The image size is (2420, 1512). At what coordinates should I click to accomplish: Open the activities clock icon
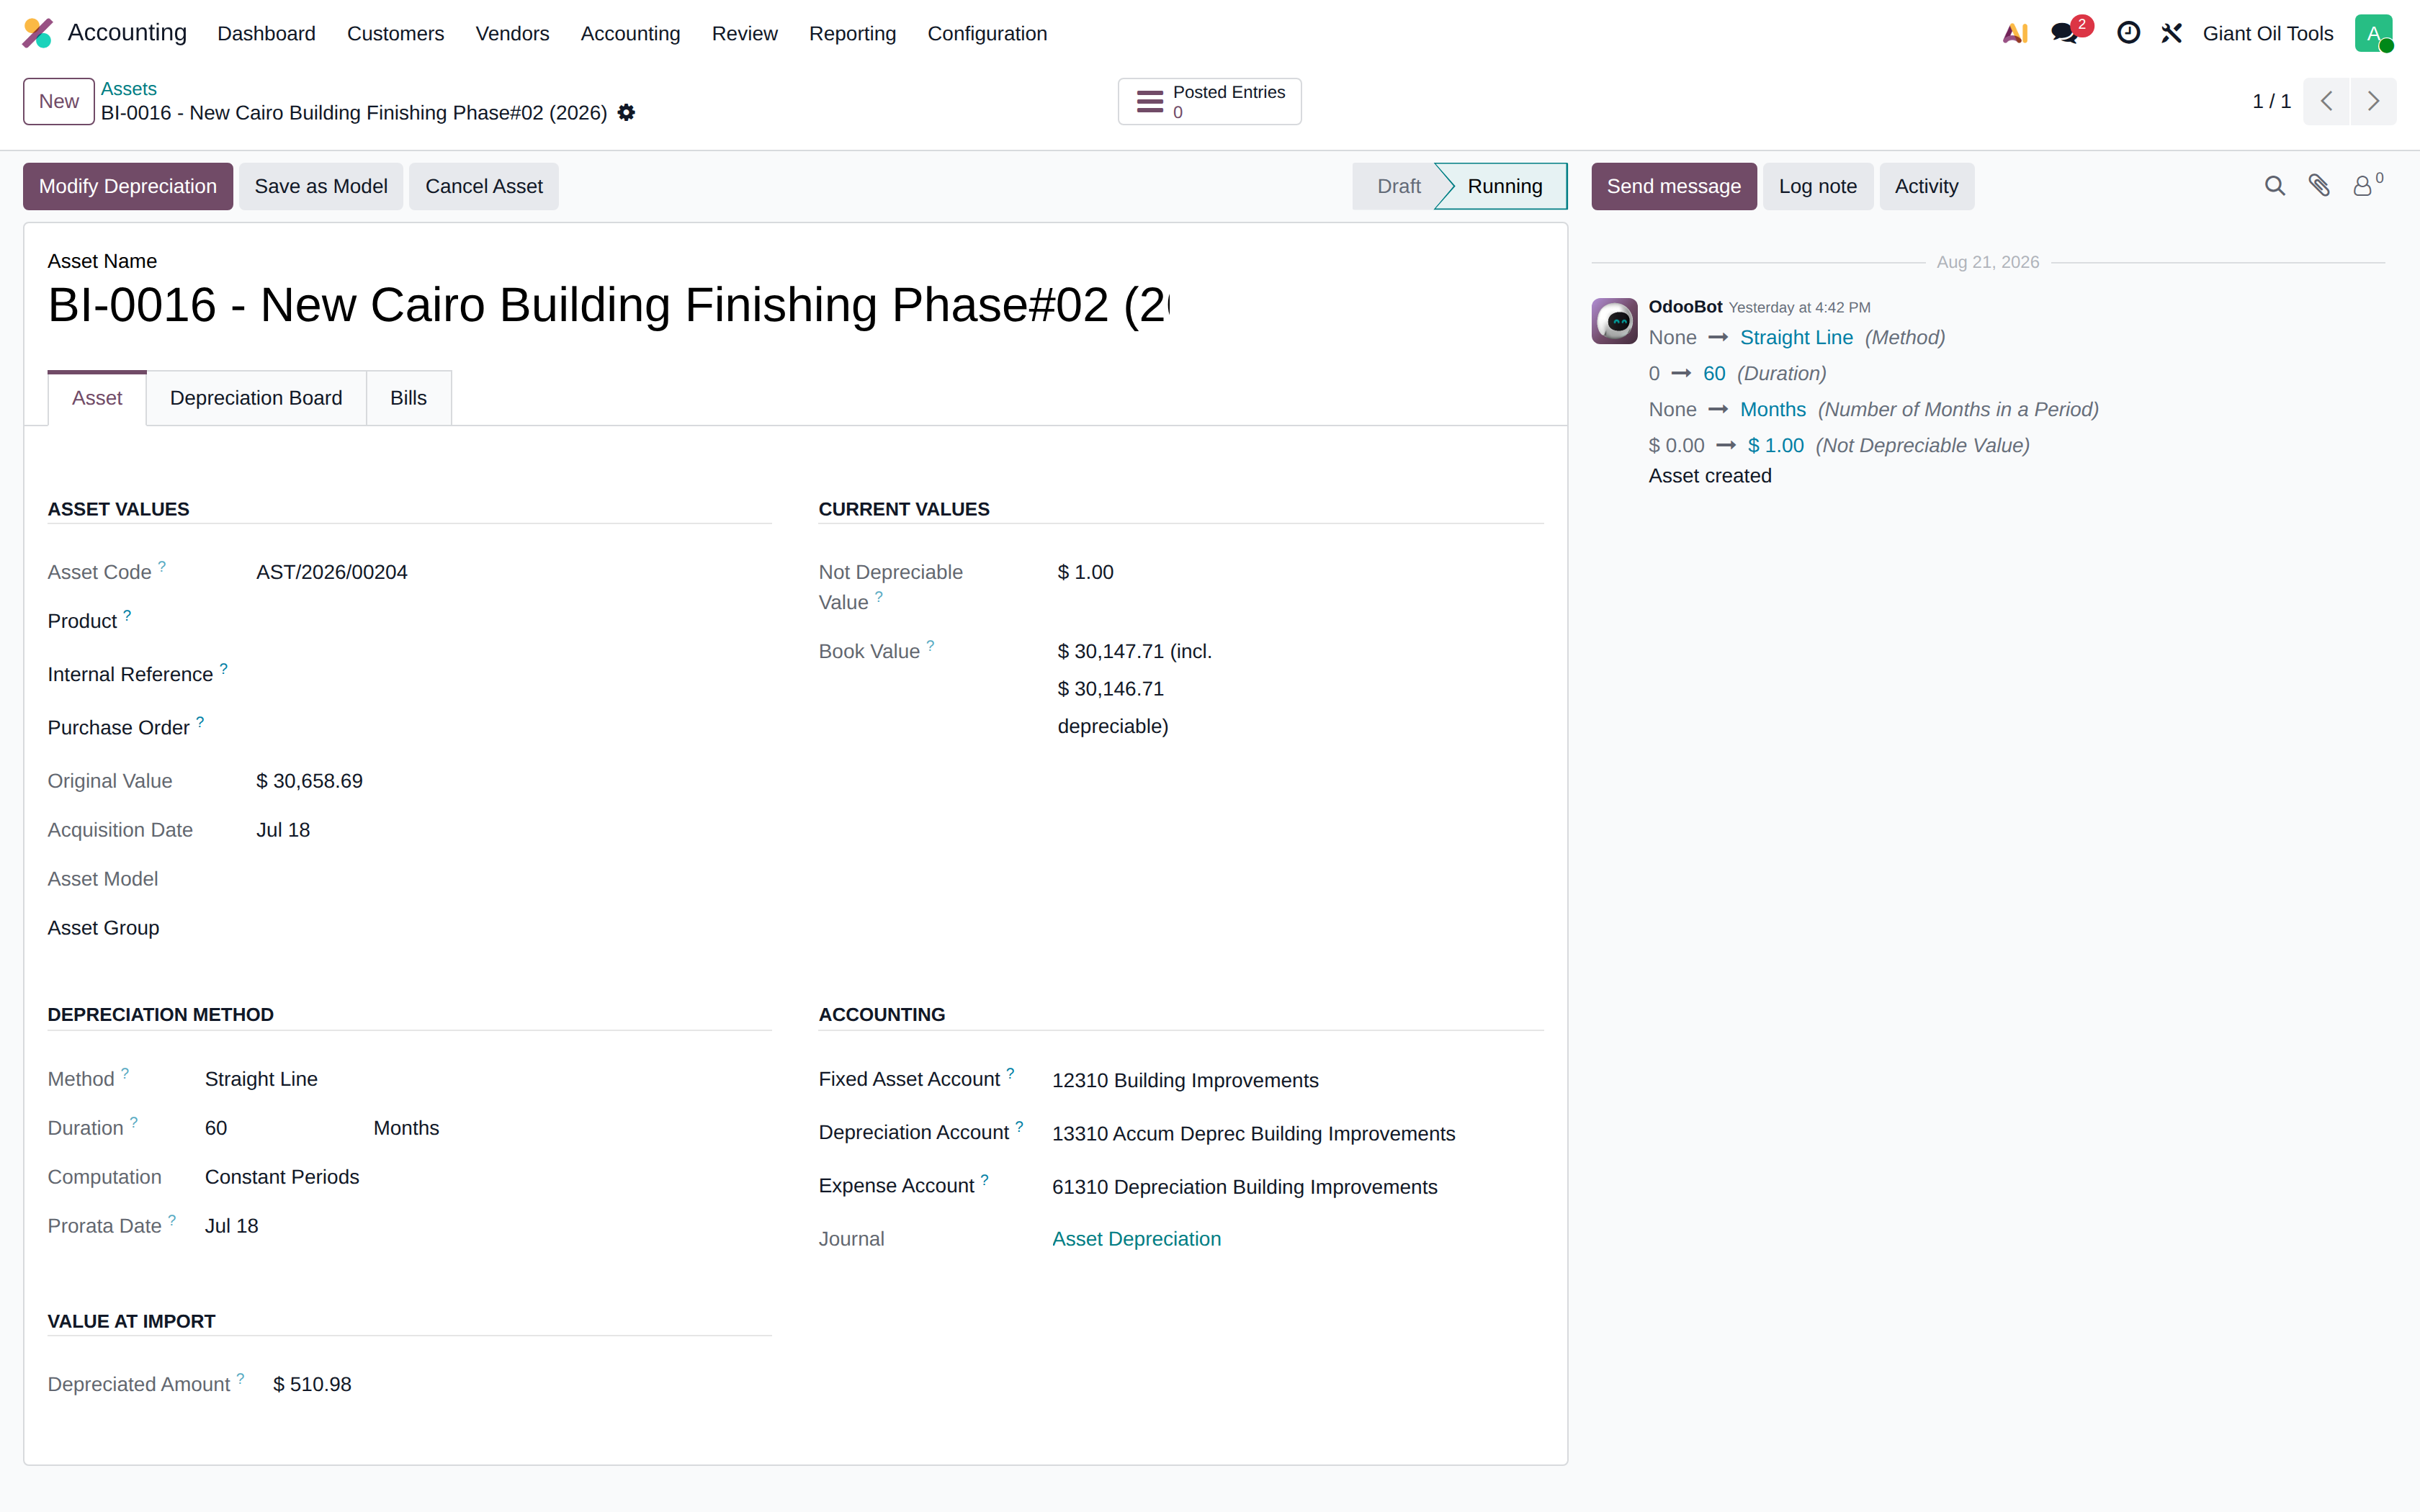click(2128, 33)
